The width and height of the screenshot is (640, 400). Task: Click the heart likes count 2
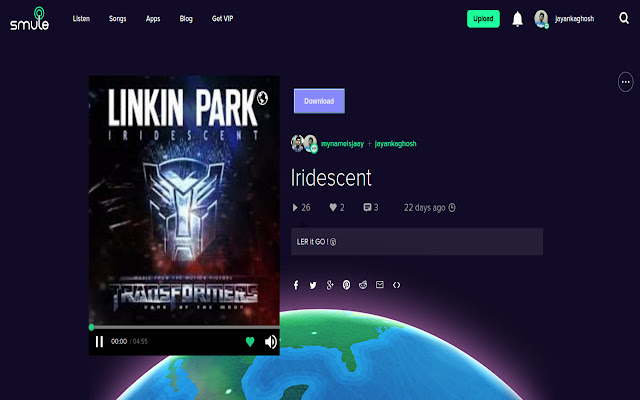tap(337, 208)
